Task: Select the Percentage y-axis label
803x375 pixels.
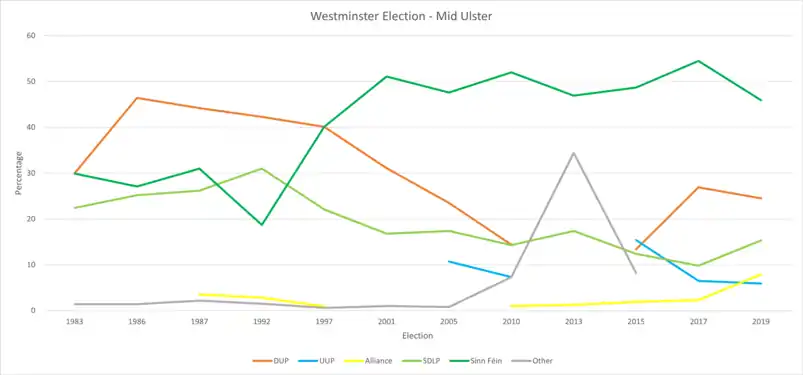Action: tap(18, 173)
